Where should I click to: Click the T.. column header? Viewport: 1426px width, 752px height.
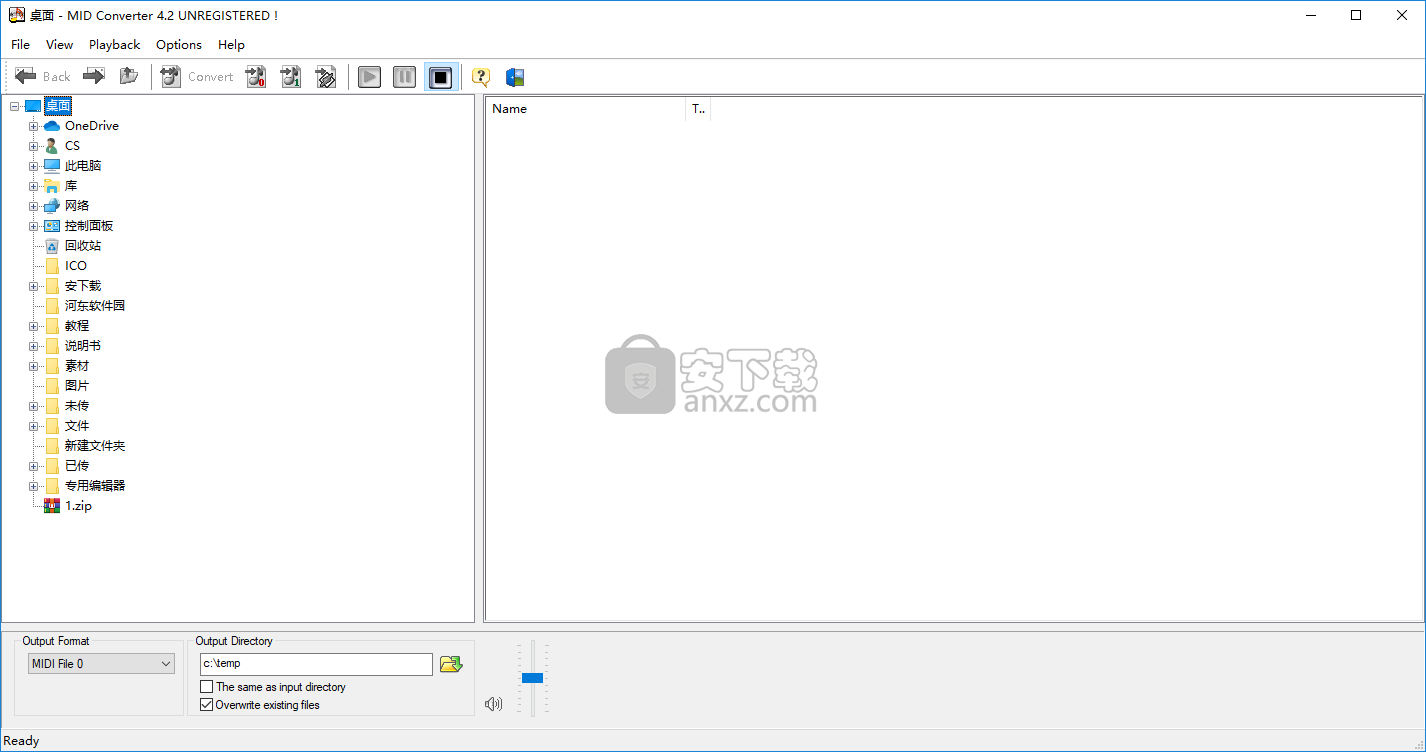coord(698,109)
